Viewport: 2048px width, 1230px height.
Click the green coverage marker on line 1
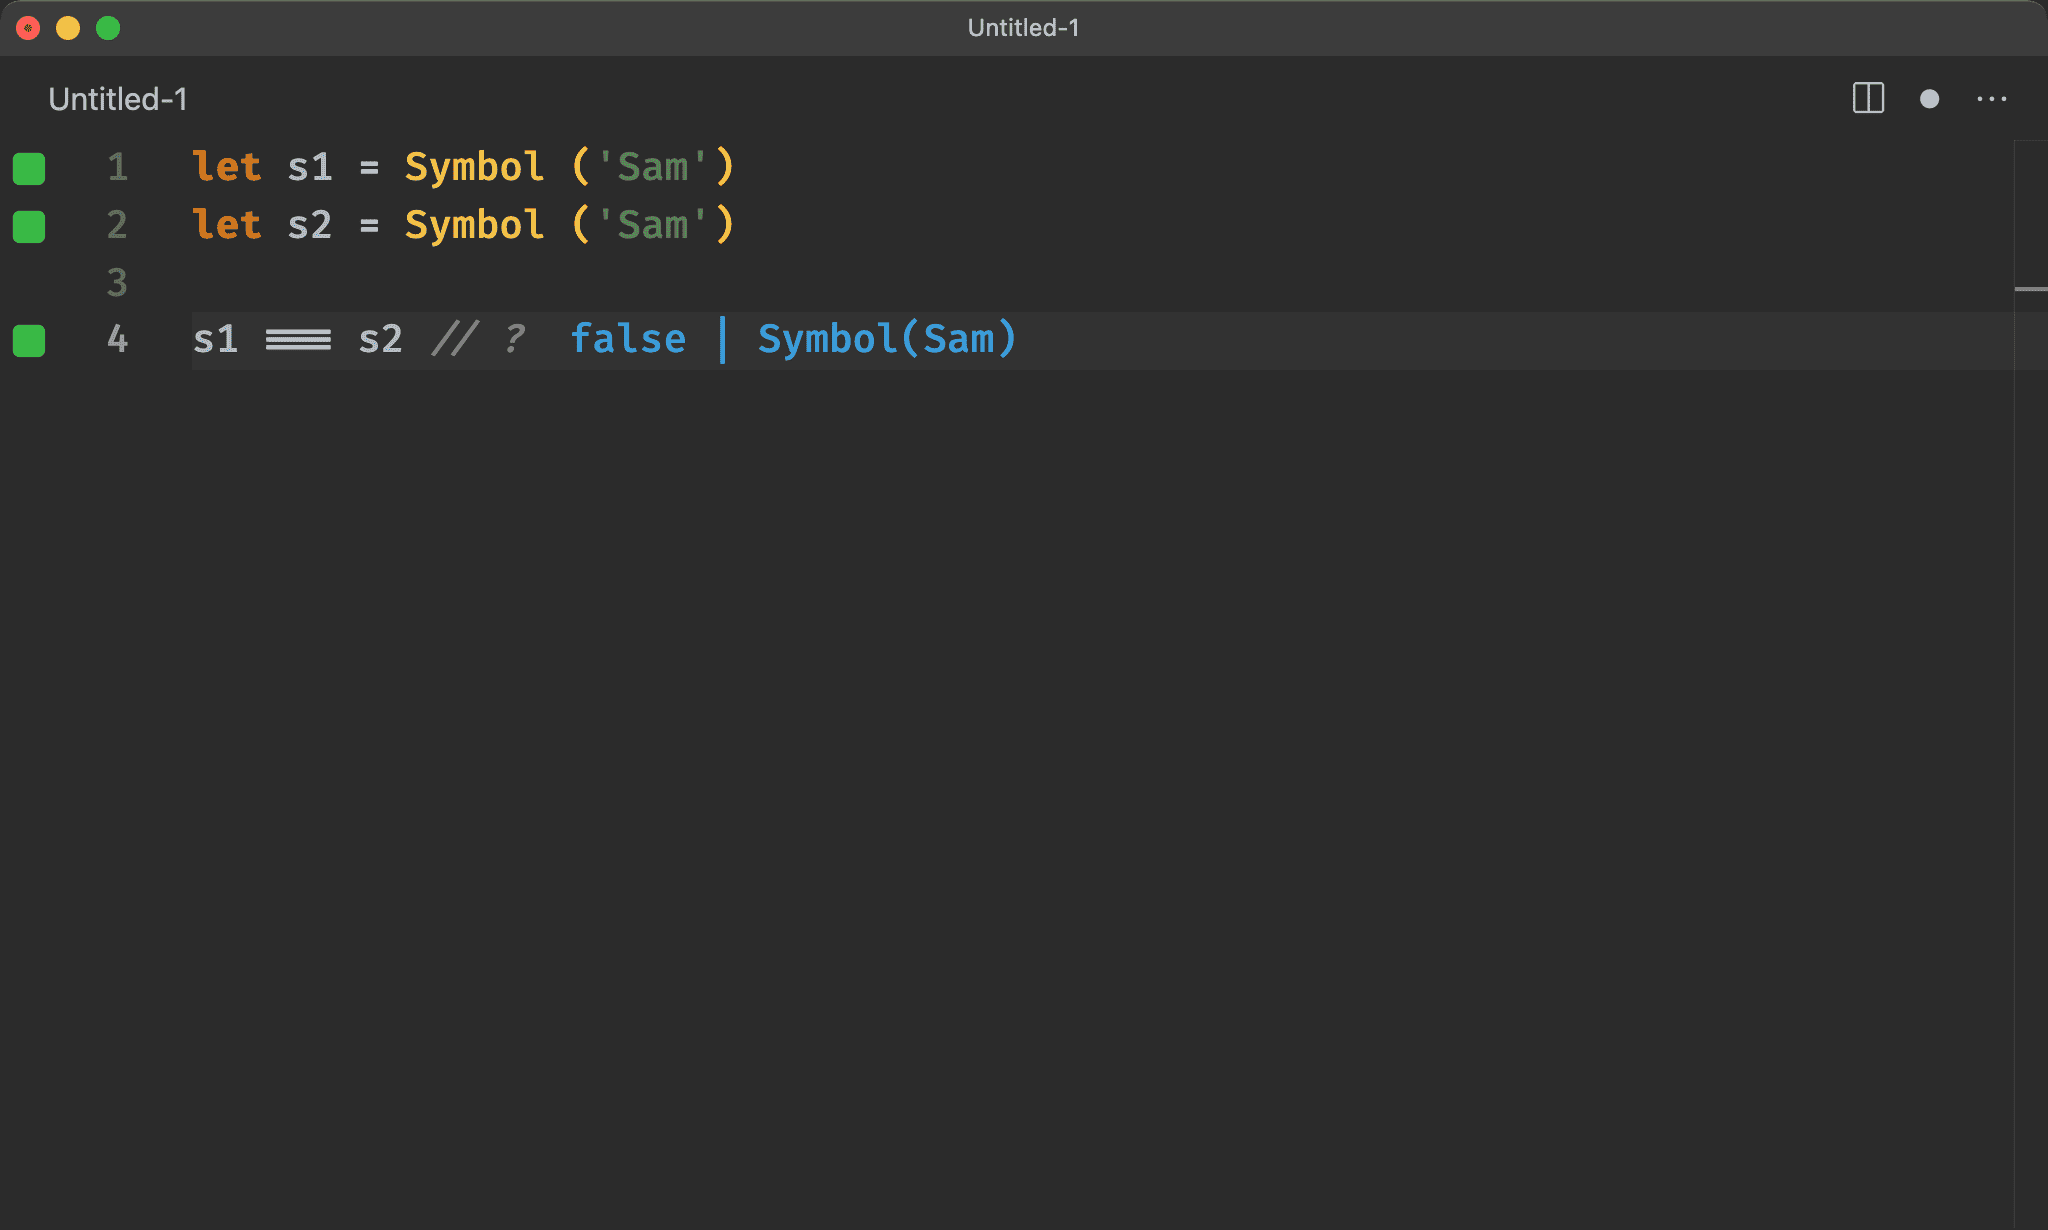(29, 168)
